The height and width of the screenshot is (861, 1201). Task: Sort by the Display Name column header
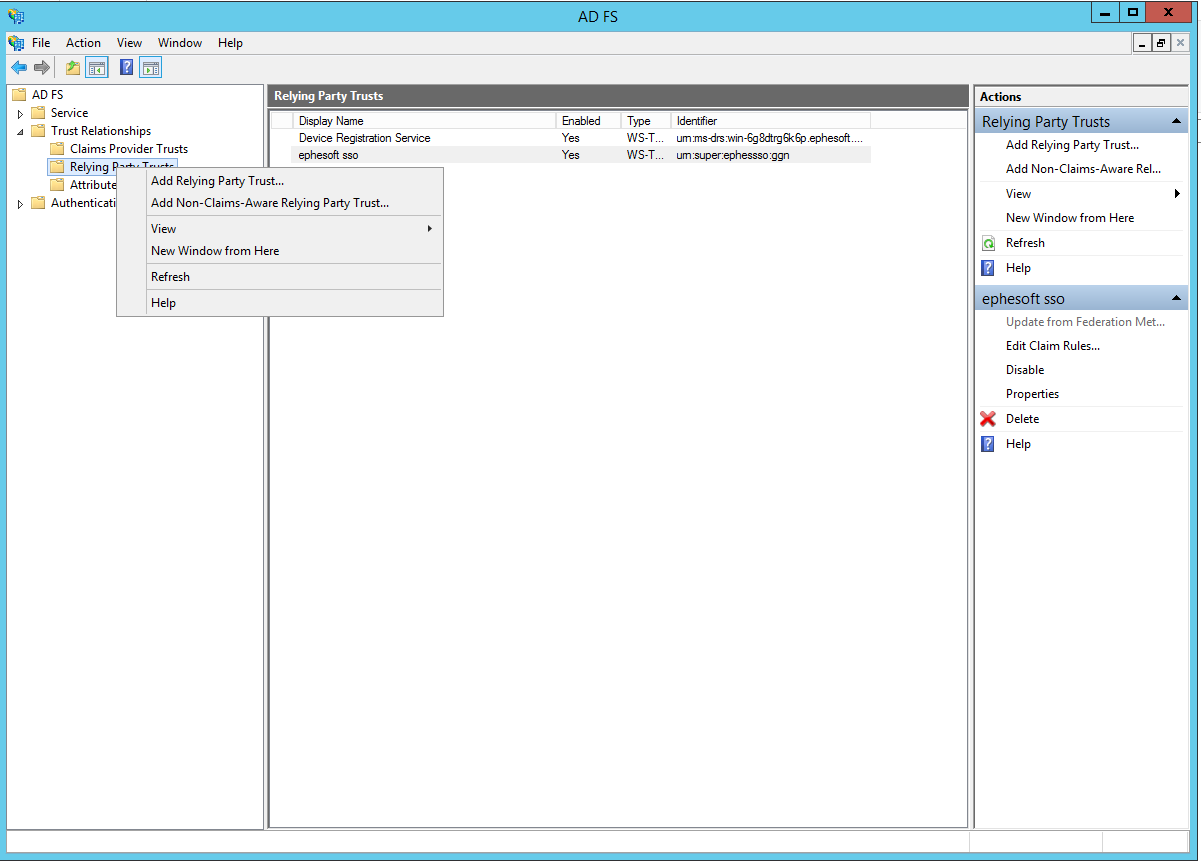click(424, 121)
